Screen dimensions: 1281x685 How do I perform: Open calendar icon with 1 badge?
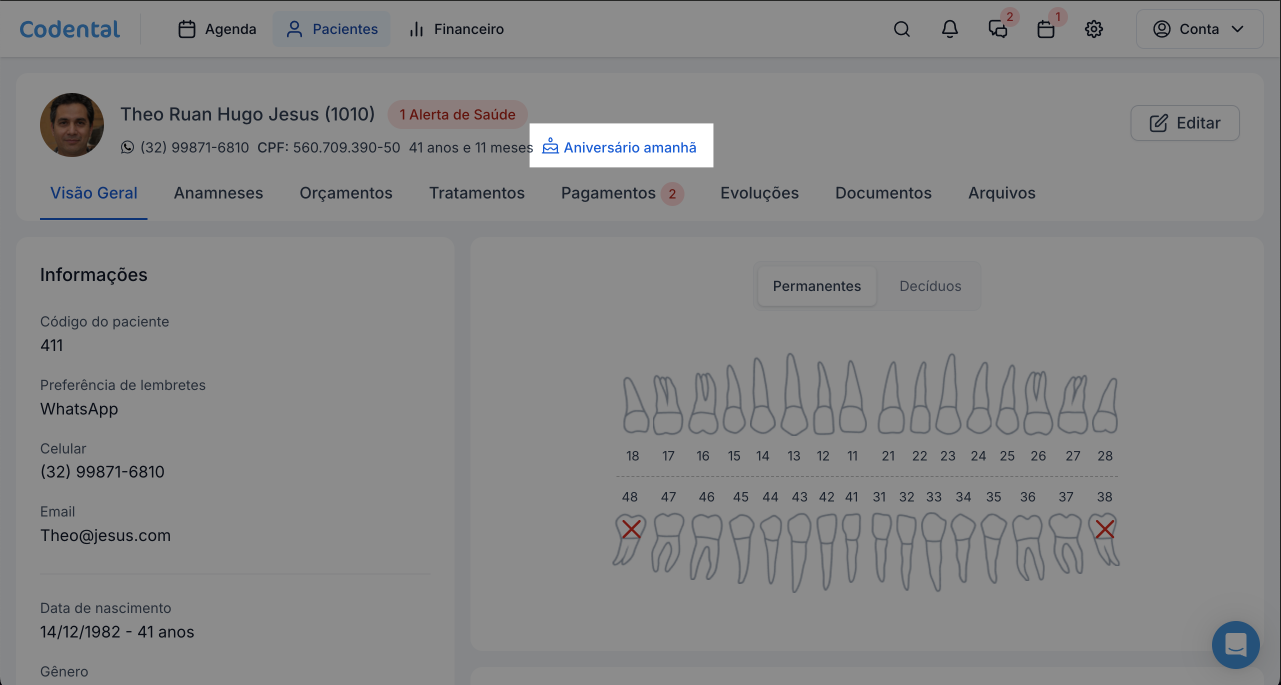(1046, 29)
